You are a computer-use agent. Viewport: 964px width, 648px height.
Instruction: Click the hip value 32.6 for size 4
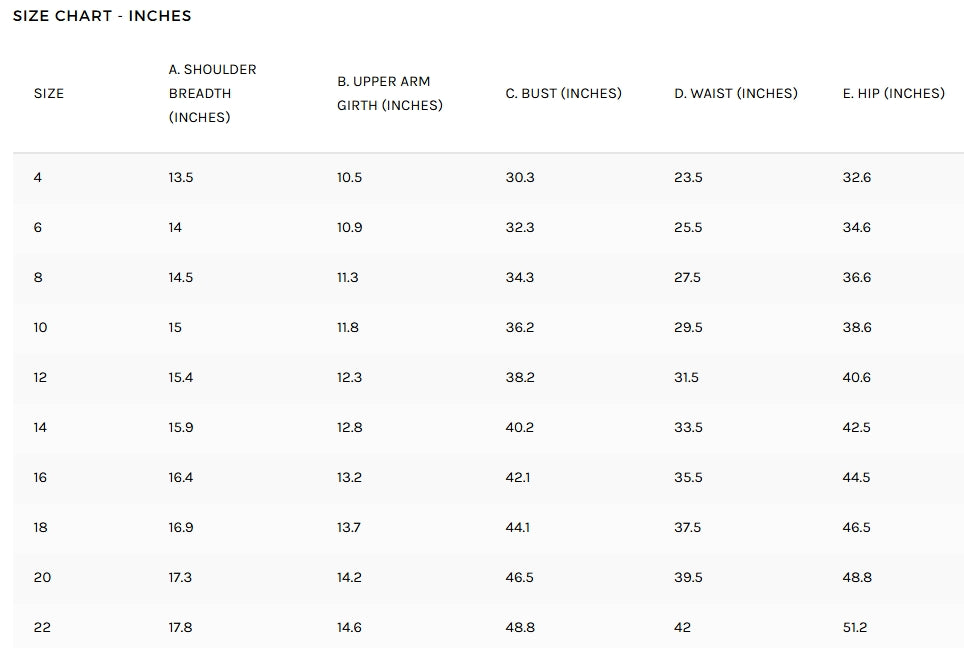(856, 177)
